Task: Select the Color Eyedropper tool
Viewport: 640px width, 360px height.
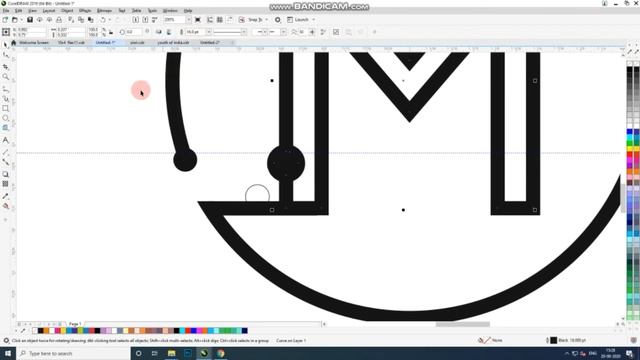Action: 6,196
